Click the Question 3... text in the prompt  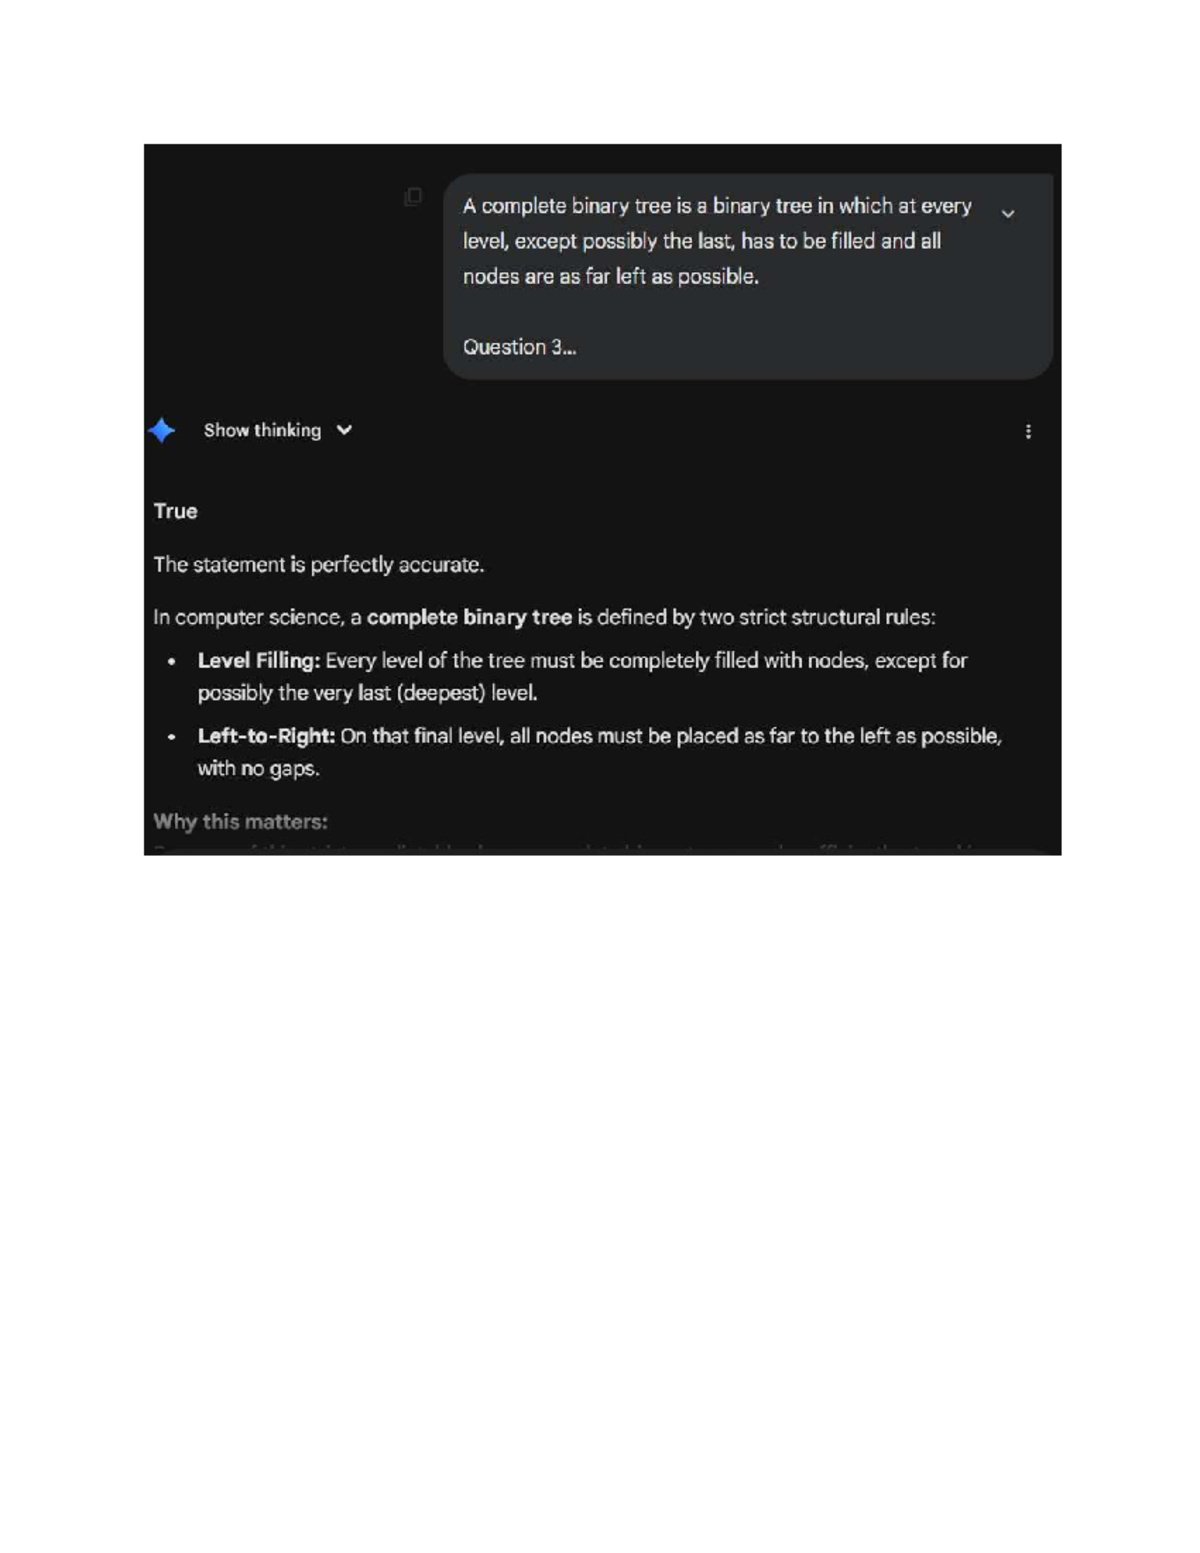click(519, 347)
